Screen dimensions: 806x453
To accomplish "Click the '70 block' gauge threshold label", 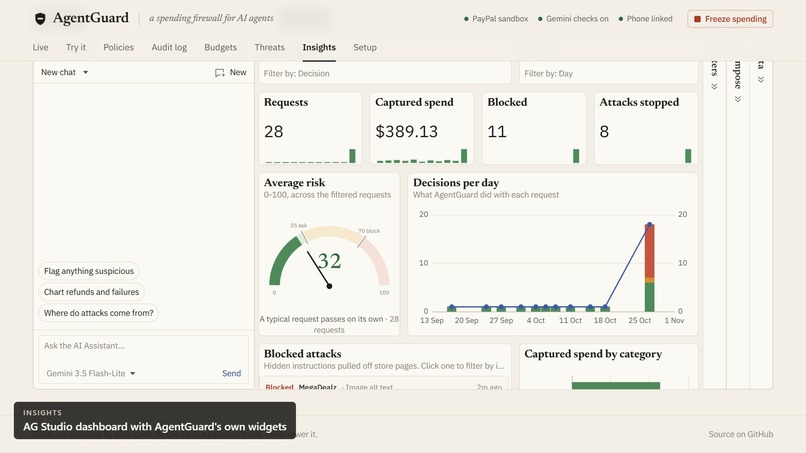I will [369, 231].
